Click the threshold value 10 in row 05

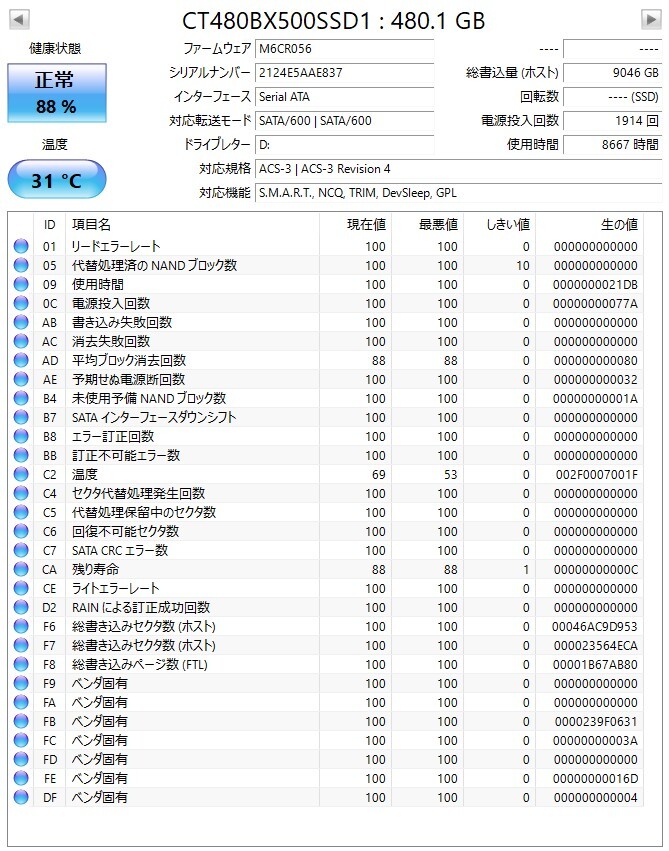pyautogui.click(x=523, y=265)
